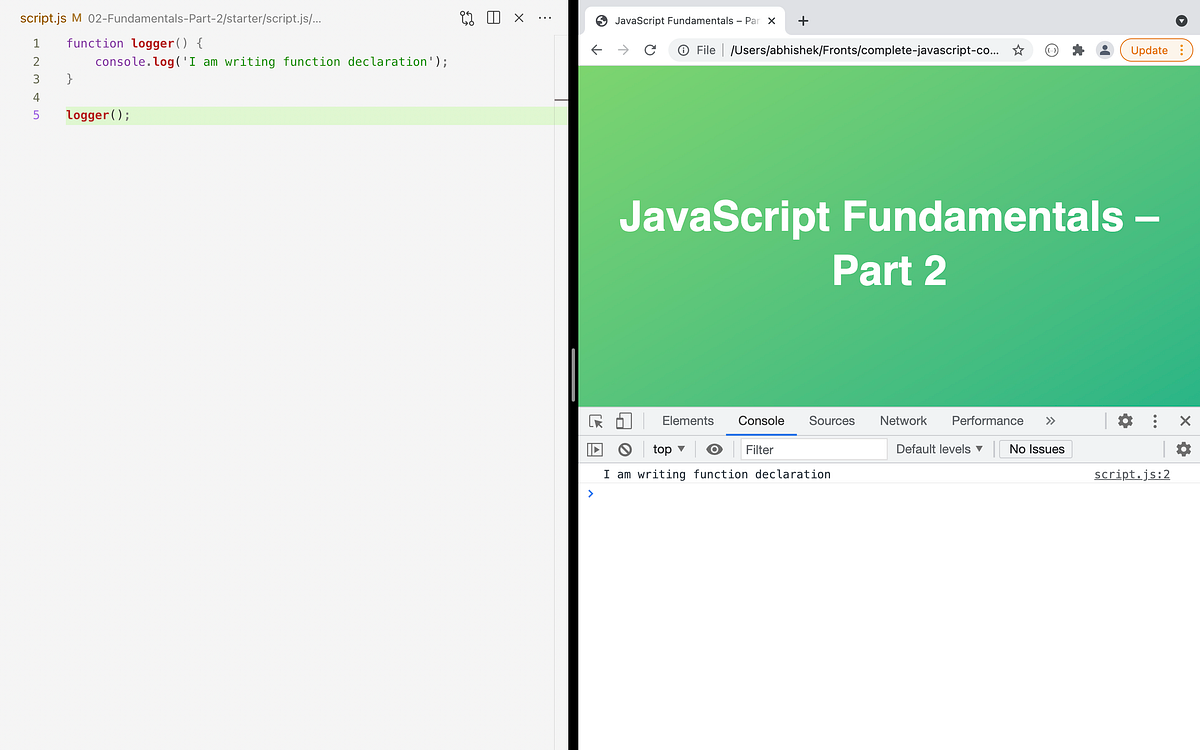Open the 'Default levels' dropdown
This screenshot has height=750, width=1200.
point(938,449)
